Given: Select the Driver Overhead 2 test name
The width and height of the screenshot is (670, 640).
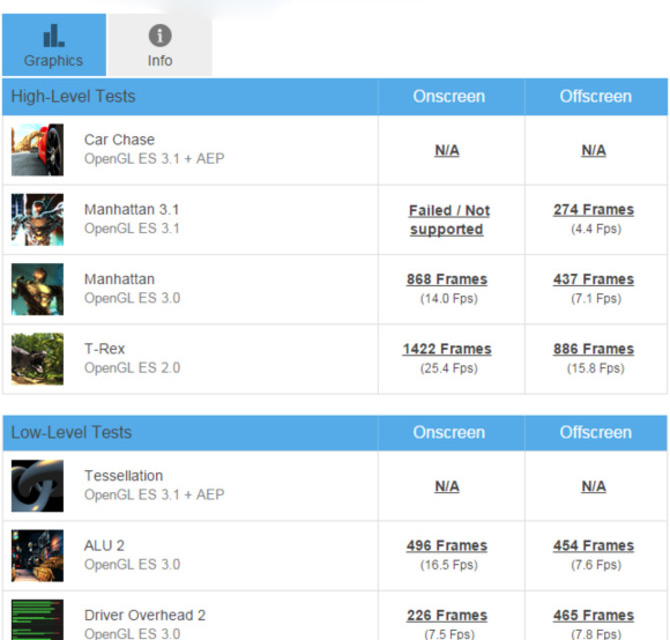Looking at the screenshot, I should (x=145, y=615).
